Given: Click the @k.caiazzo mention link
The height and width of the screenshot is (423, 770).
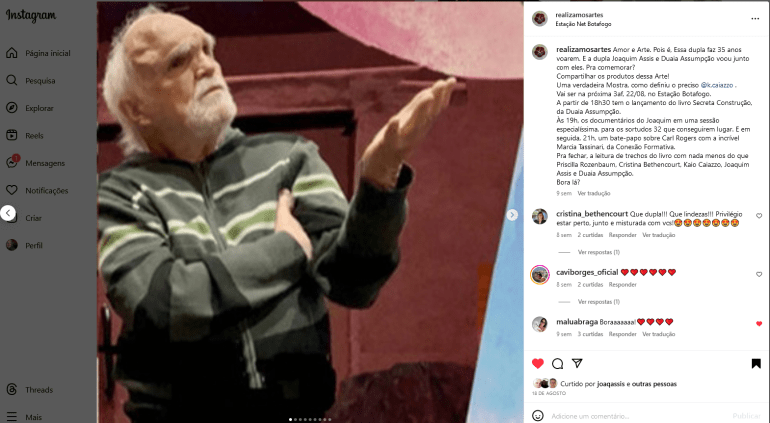Looking at the screenshot, I should (716, 85).
